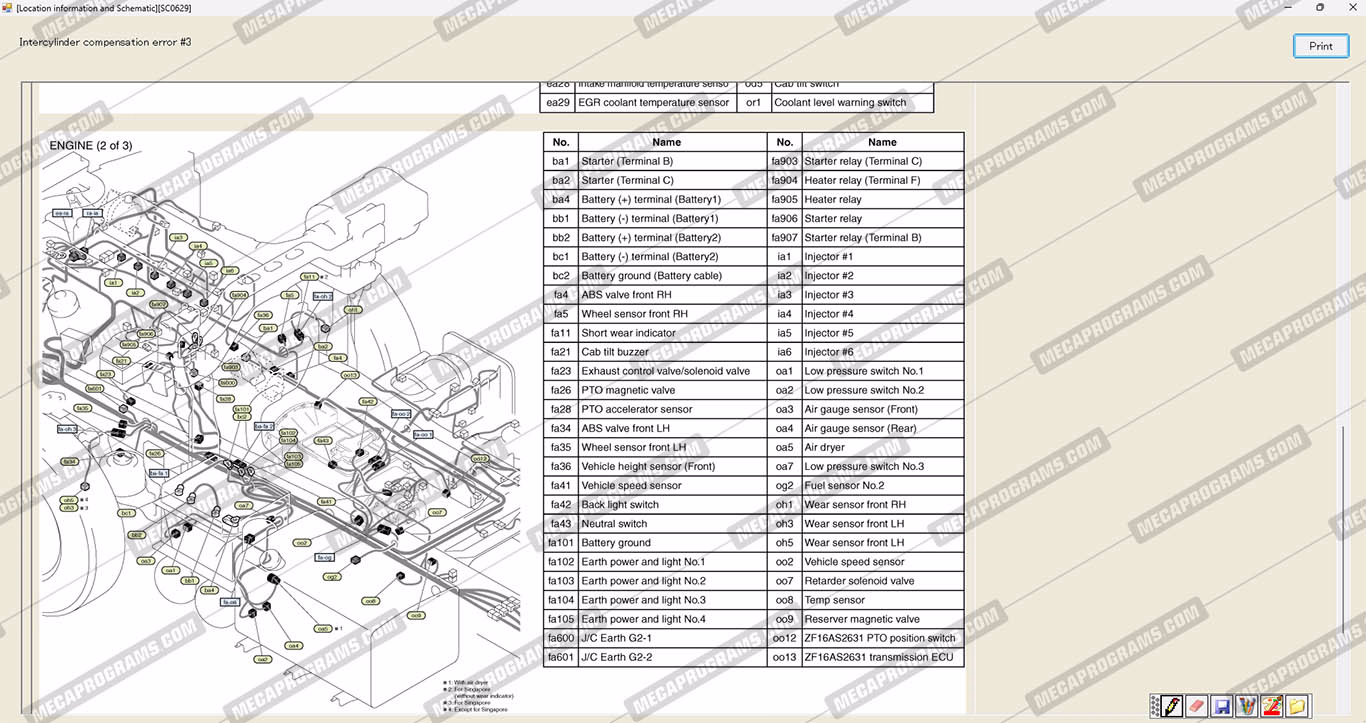Minimize the Location information window

pyautogui.click(x=1290, y=8)
